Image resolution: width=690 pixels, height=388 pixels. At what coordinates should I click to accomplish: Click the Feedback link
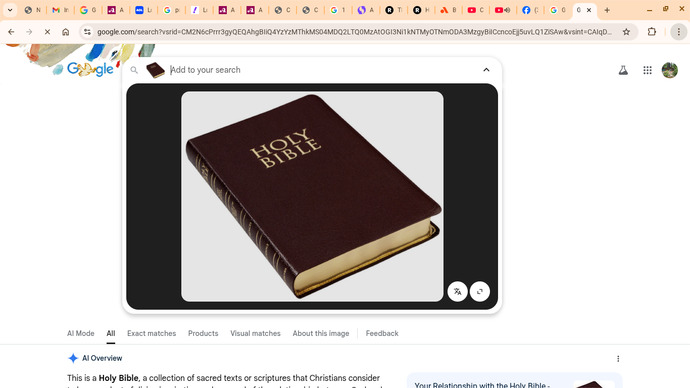pos(382,333)
